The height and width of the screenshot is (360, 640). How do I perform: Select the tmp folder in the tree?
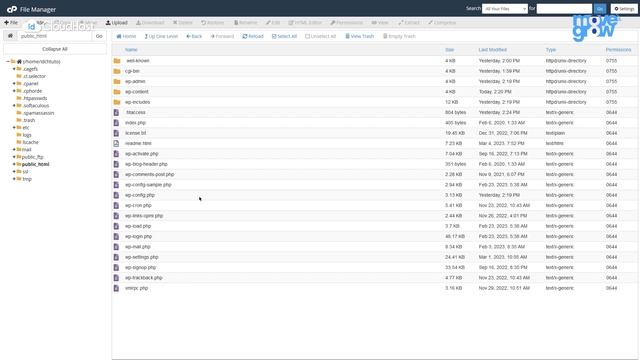(x=27, y=179)
